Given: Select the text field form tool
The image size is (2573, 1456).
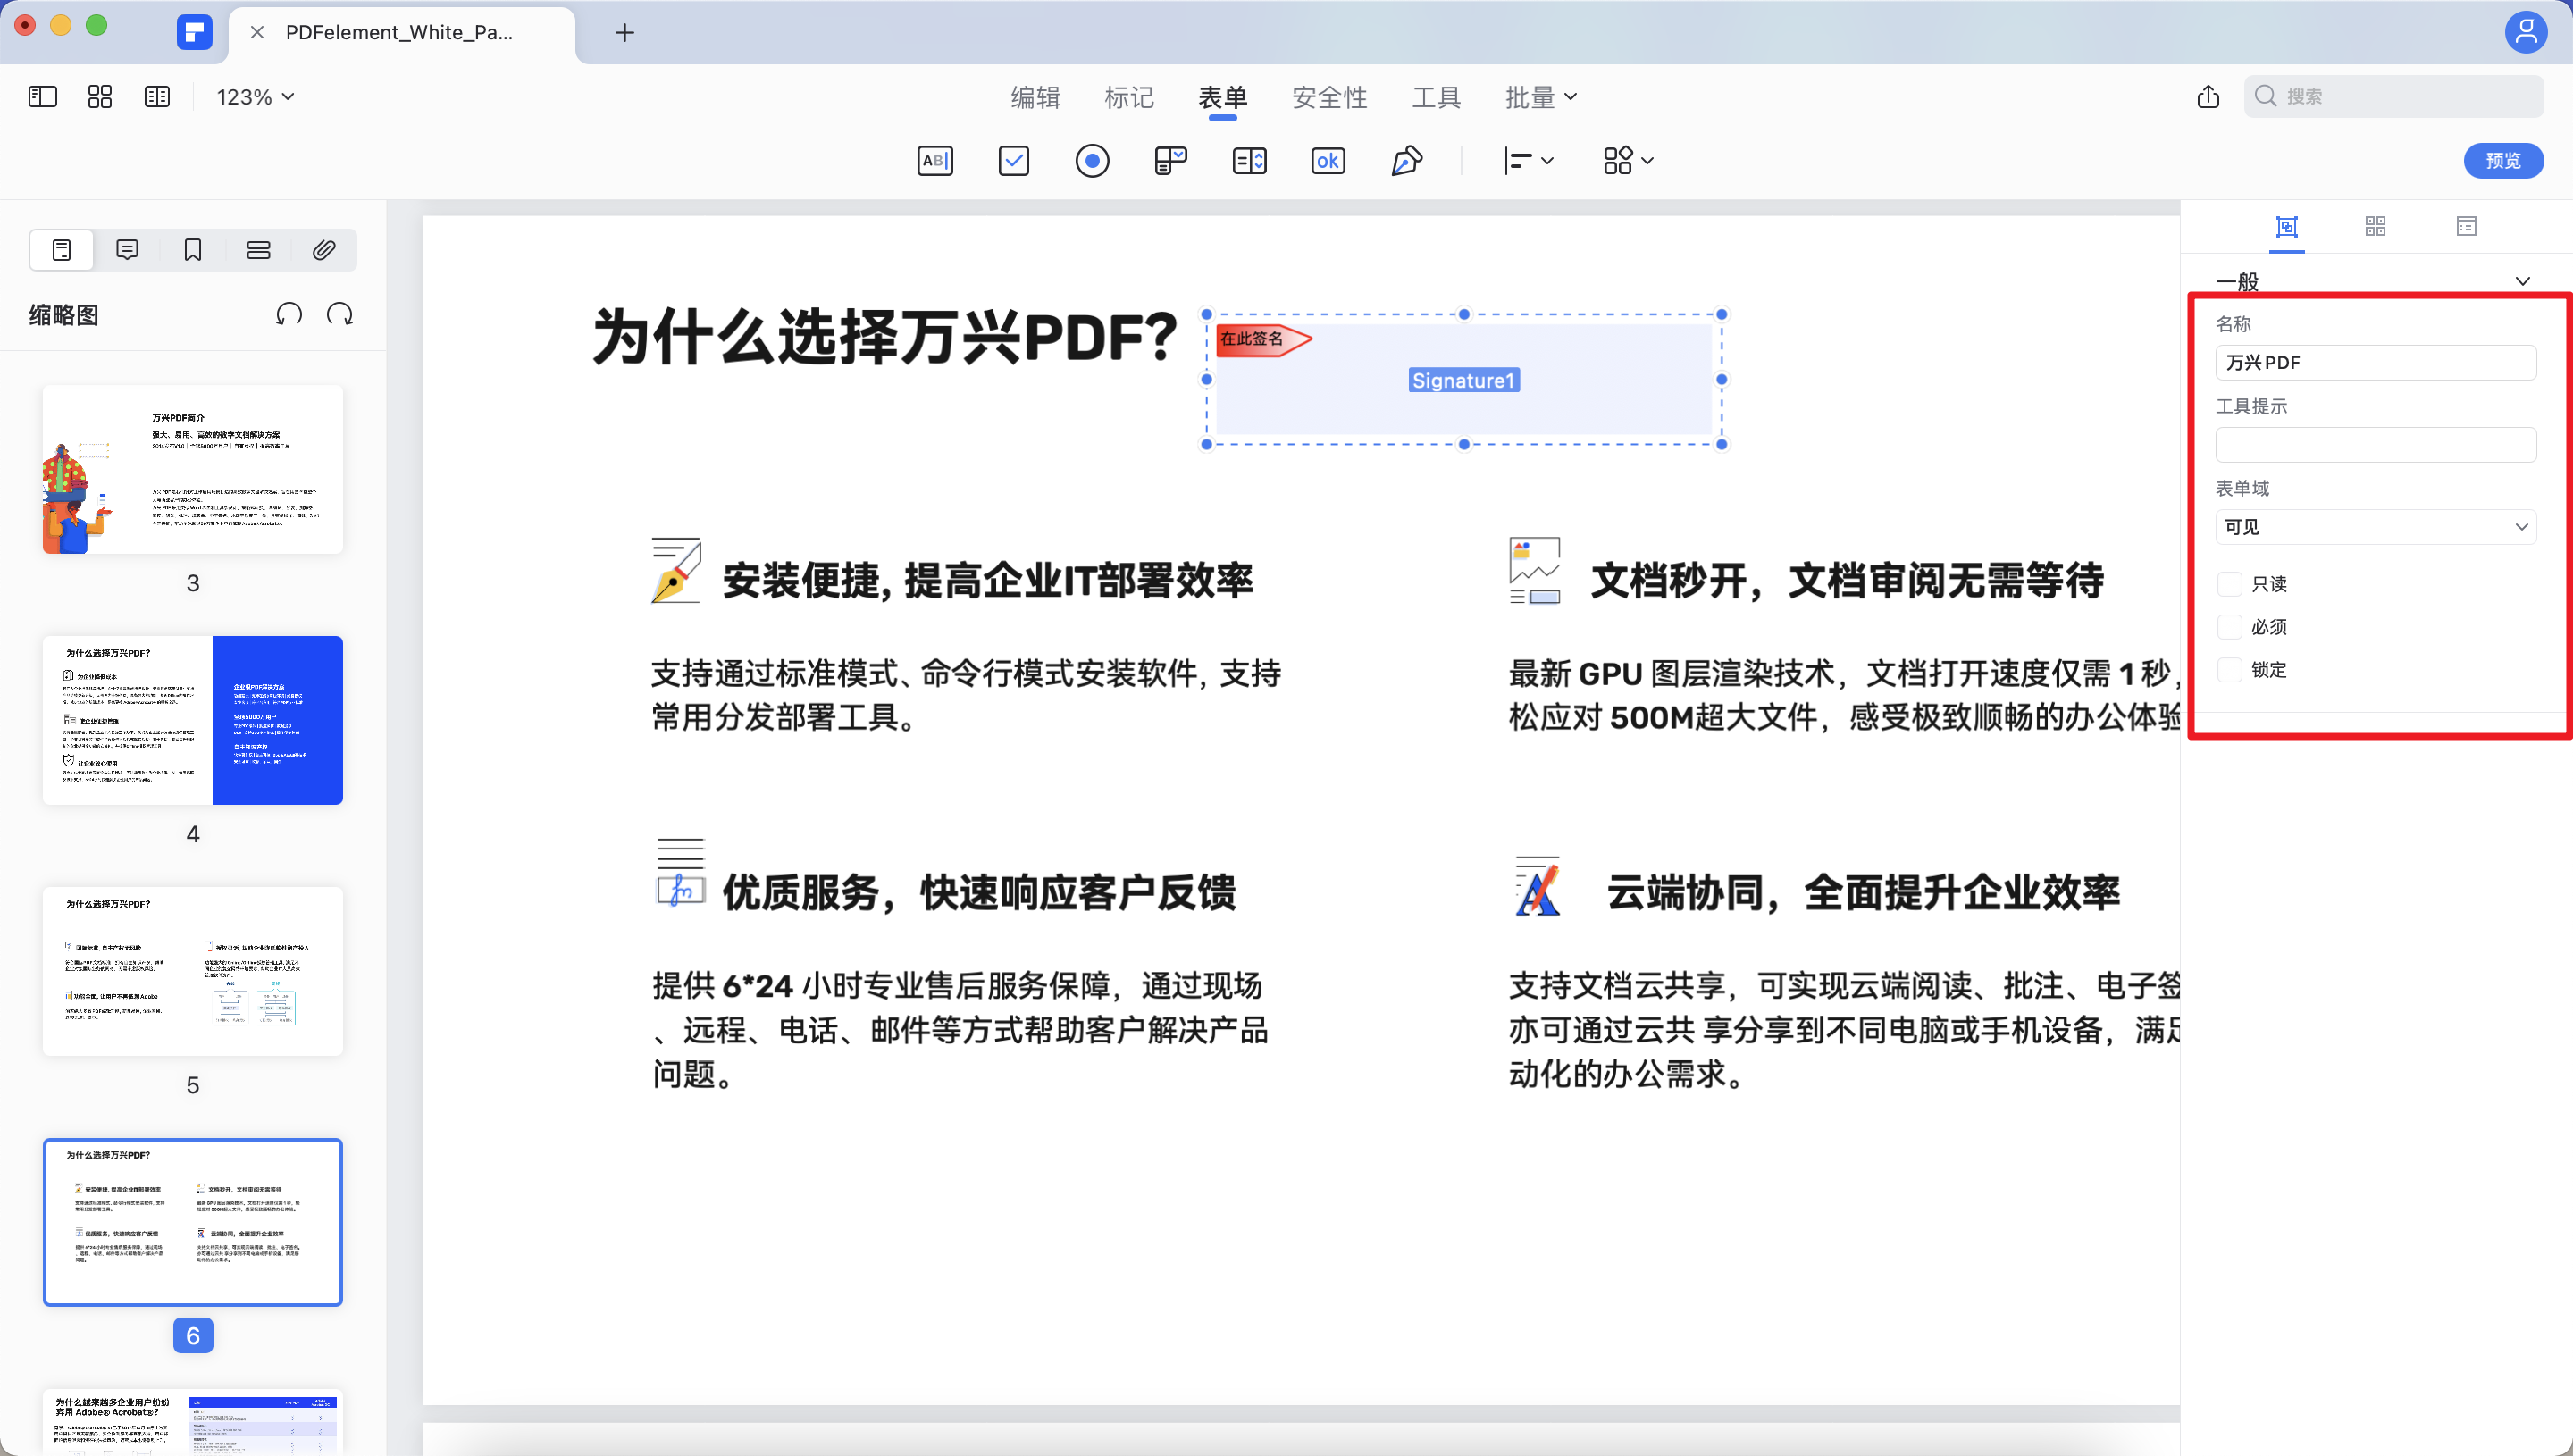Looking at the screenshot, I should [x=935, y=160].
